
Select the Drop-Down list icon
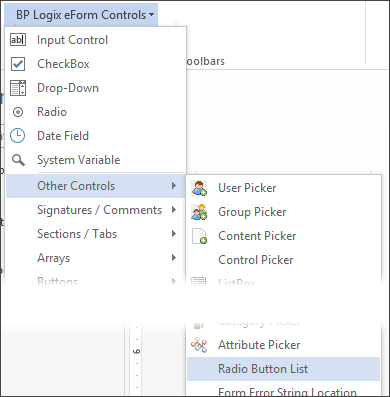(18, 88)
